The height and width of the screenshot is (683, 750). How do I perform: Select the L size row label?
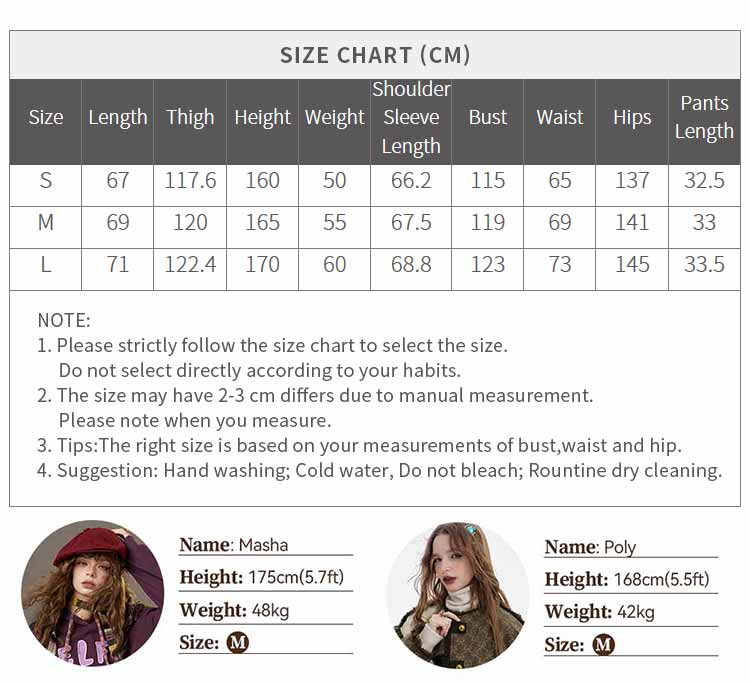click(x=45, y=264)
